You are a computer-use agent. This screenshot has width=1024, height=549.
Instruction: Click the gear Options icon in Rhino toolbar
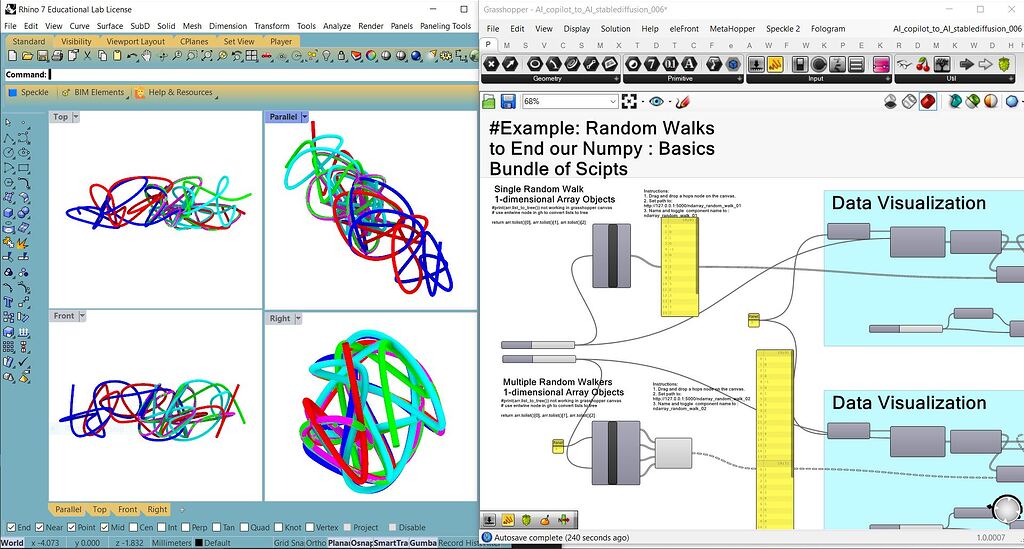click(x=446, y=56)
